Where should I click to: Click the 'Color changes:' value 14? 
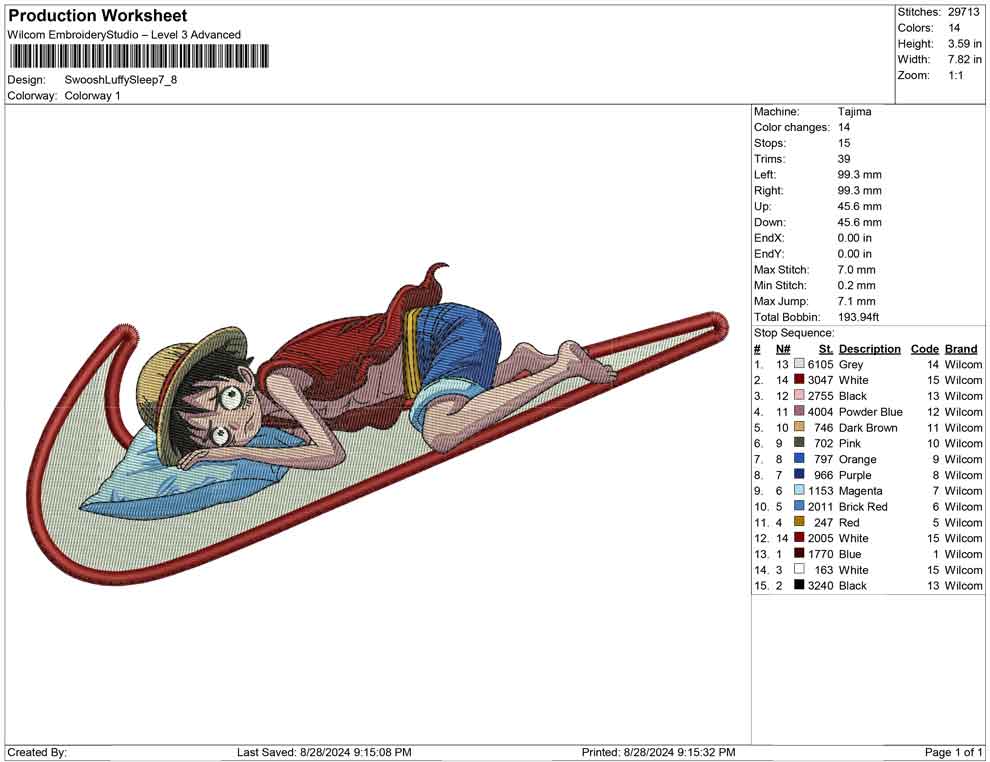tap(844, 128)
